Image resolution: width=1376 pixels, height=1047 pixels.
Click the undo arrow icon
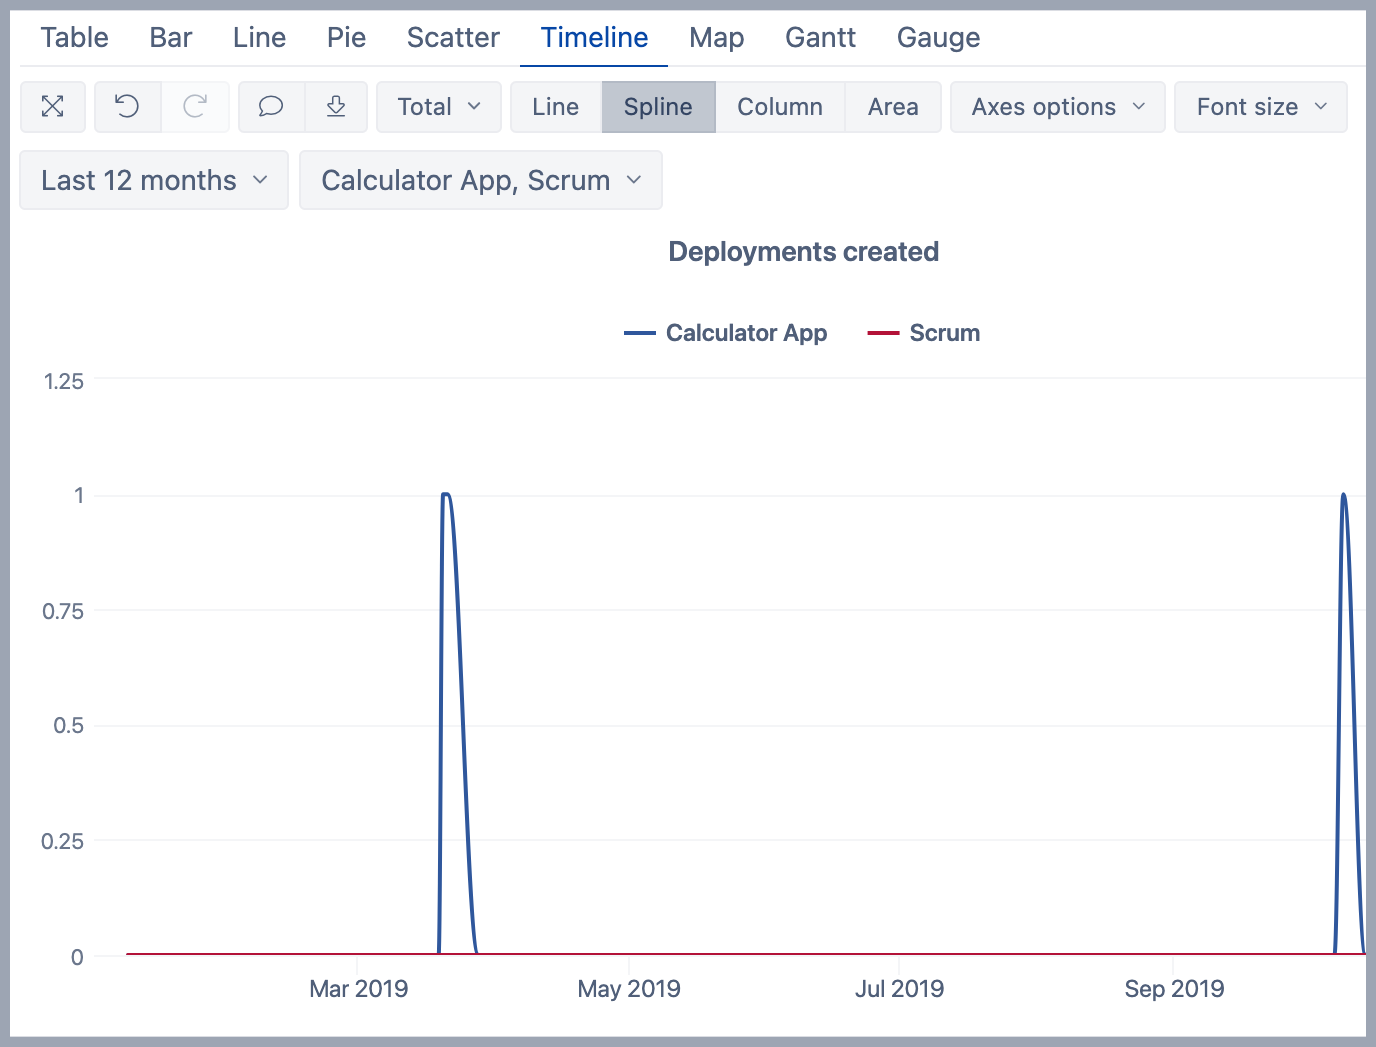(x=127, y=107)
